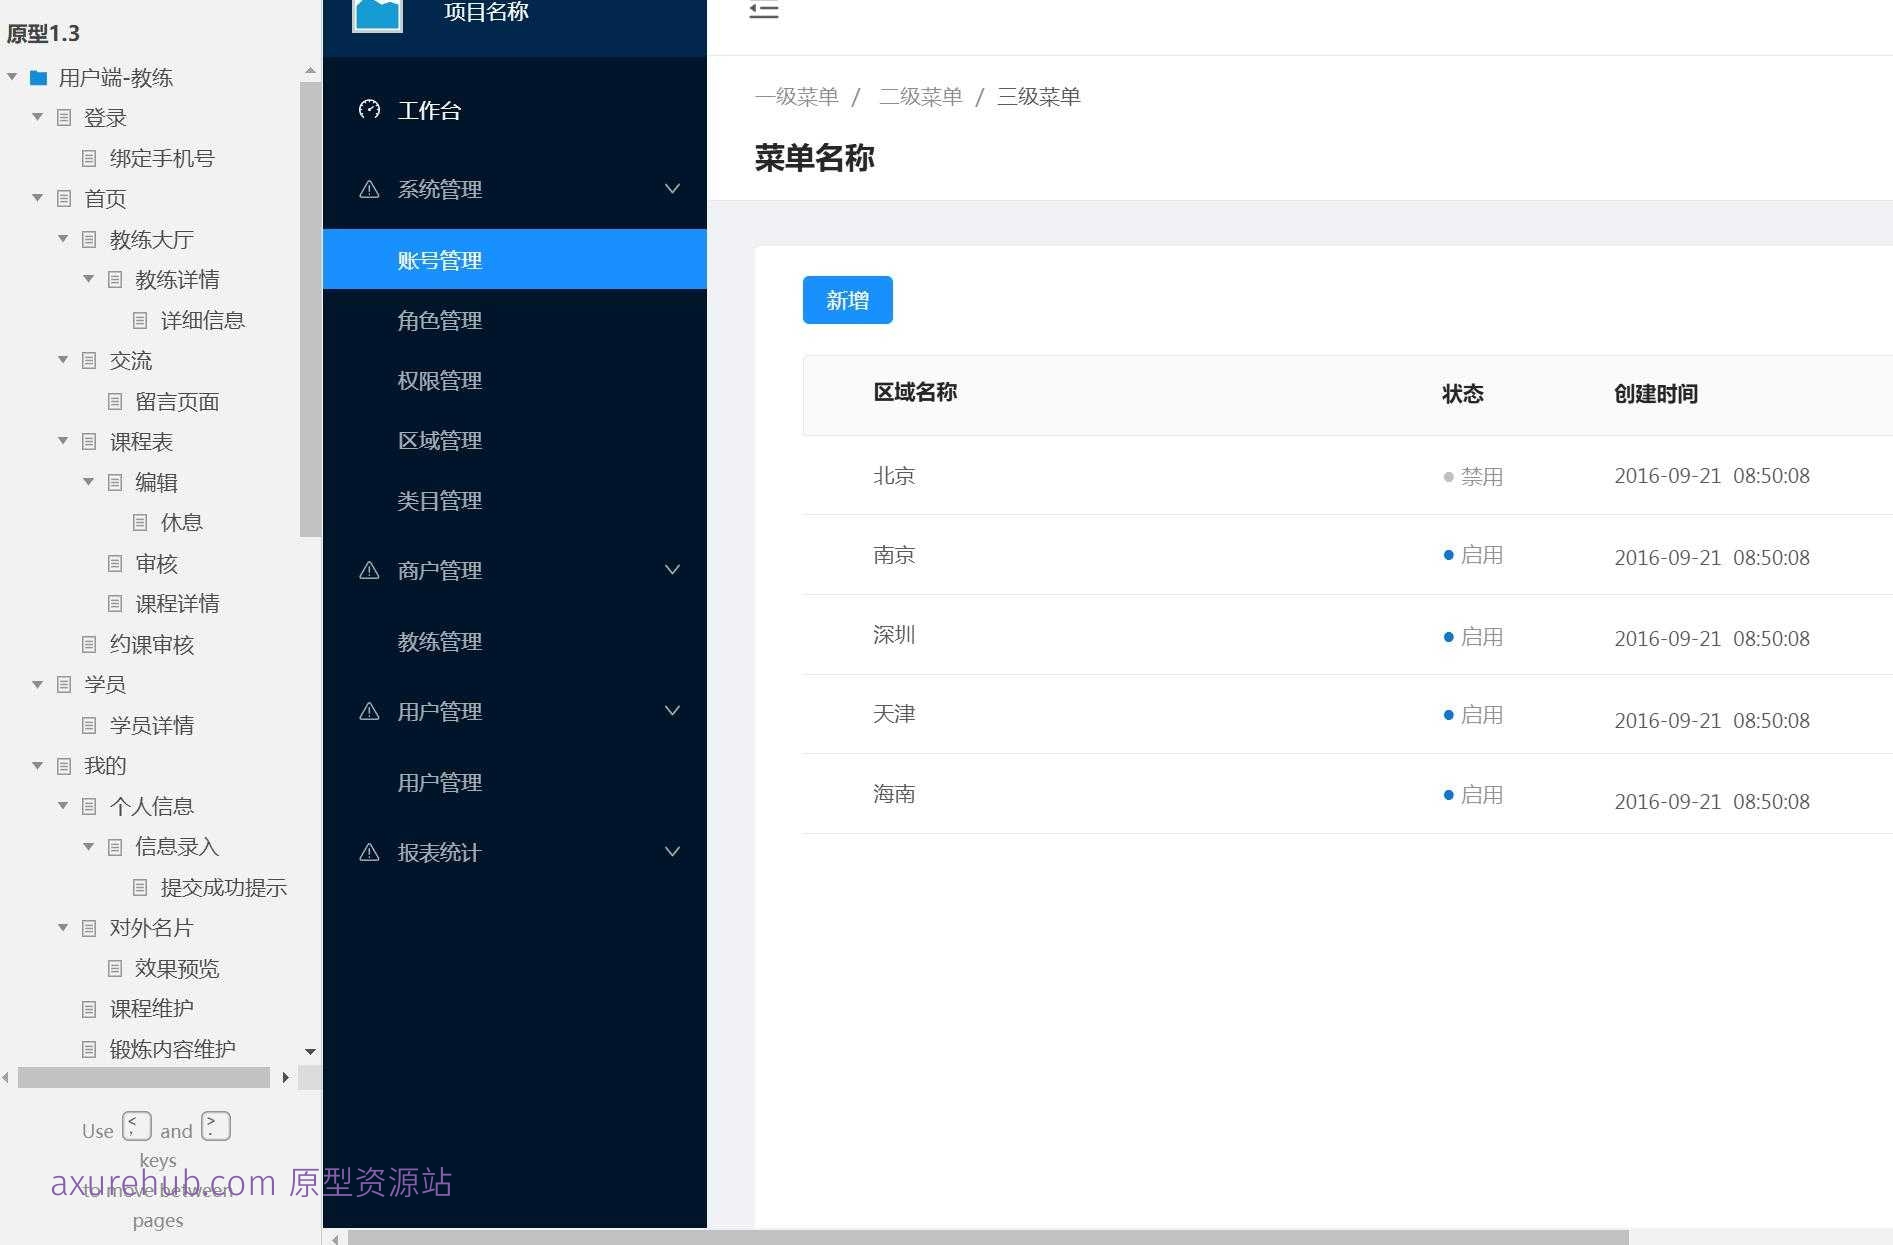Click the folder icon beside 用户端-教练
1893x1245 pixels.
coord(39,77)
